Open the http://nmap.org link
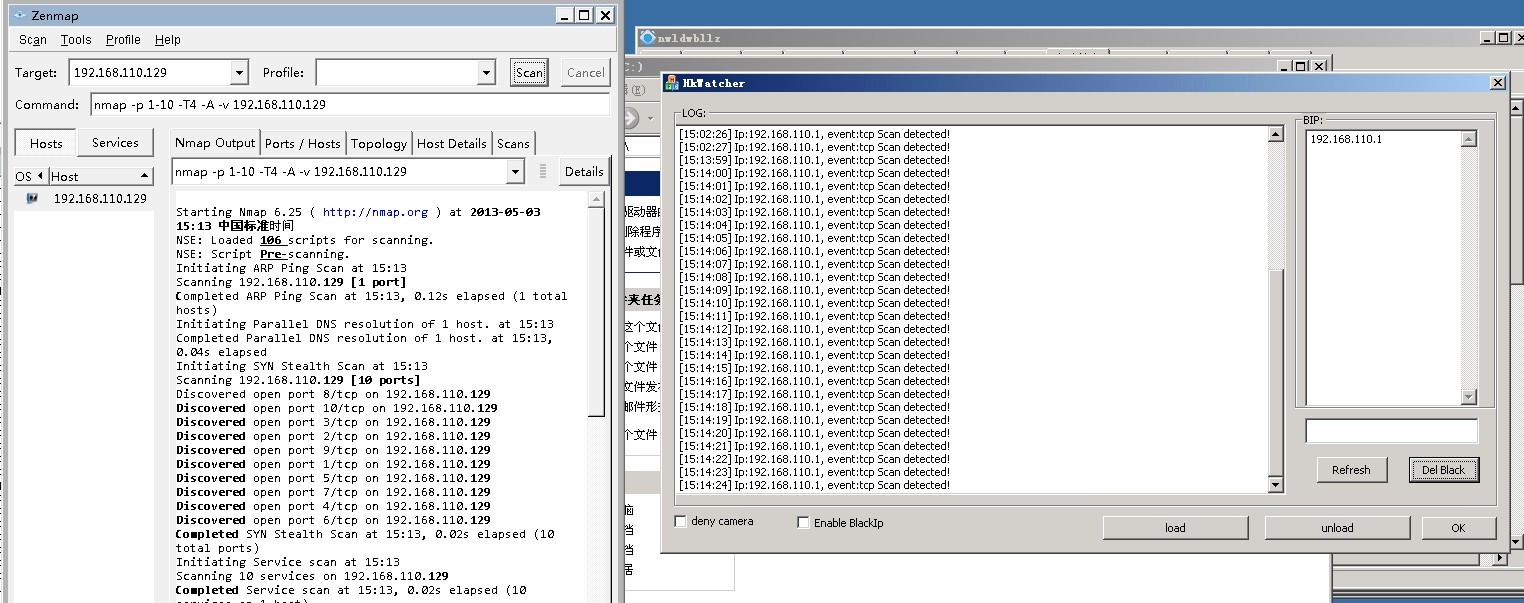The image size is (1524, 603). [375, 212]
